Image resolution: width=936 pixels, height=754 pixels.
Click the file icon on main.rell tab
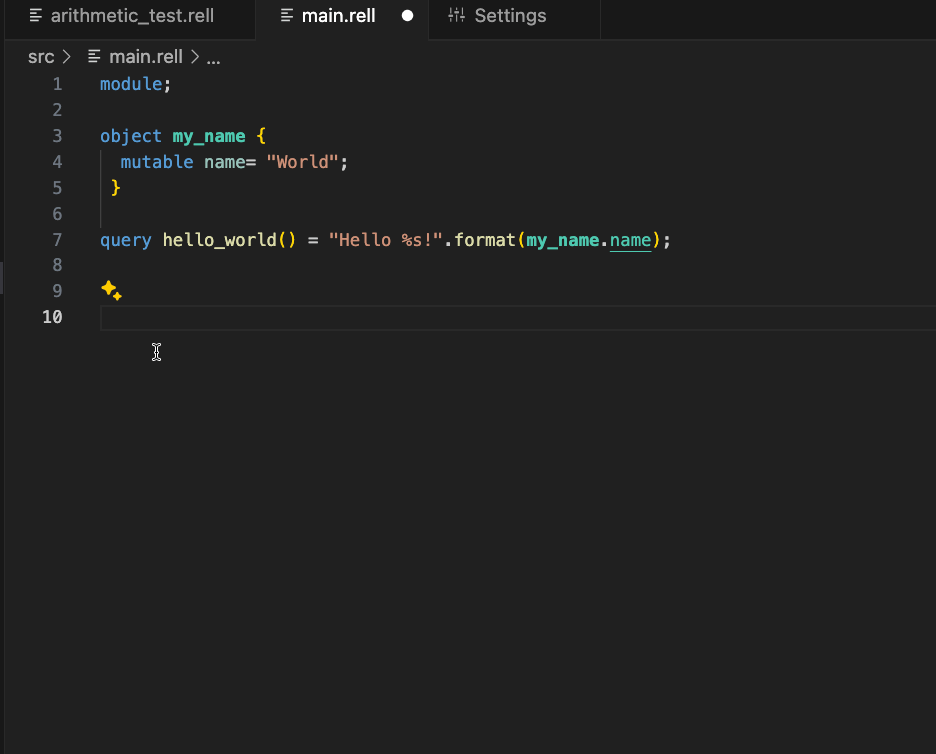click(287, 16)
